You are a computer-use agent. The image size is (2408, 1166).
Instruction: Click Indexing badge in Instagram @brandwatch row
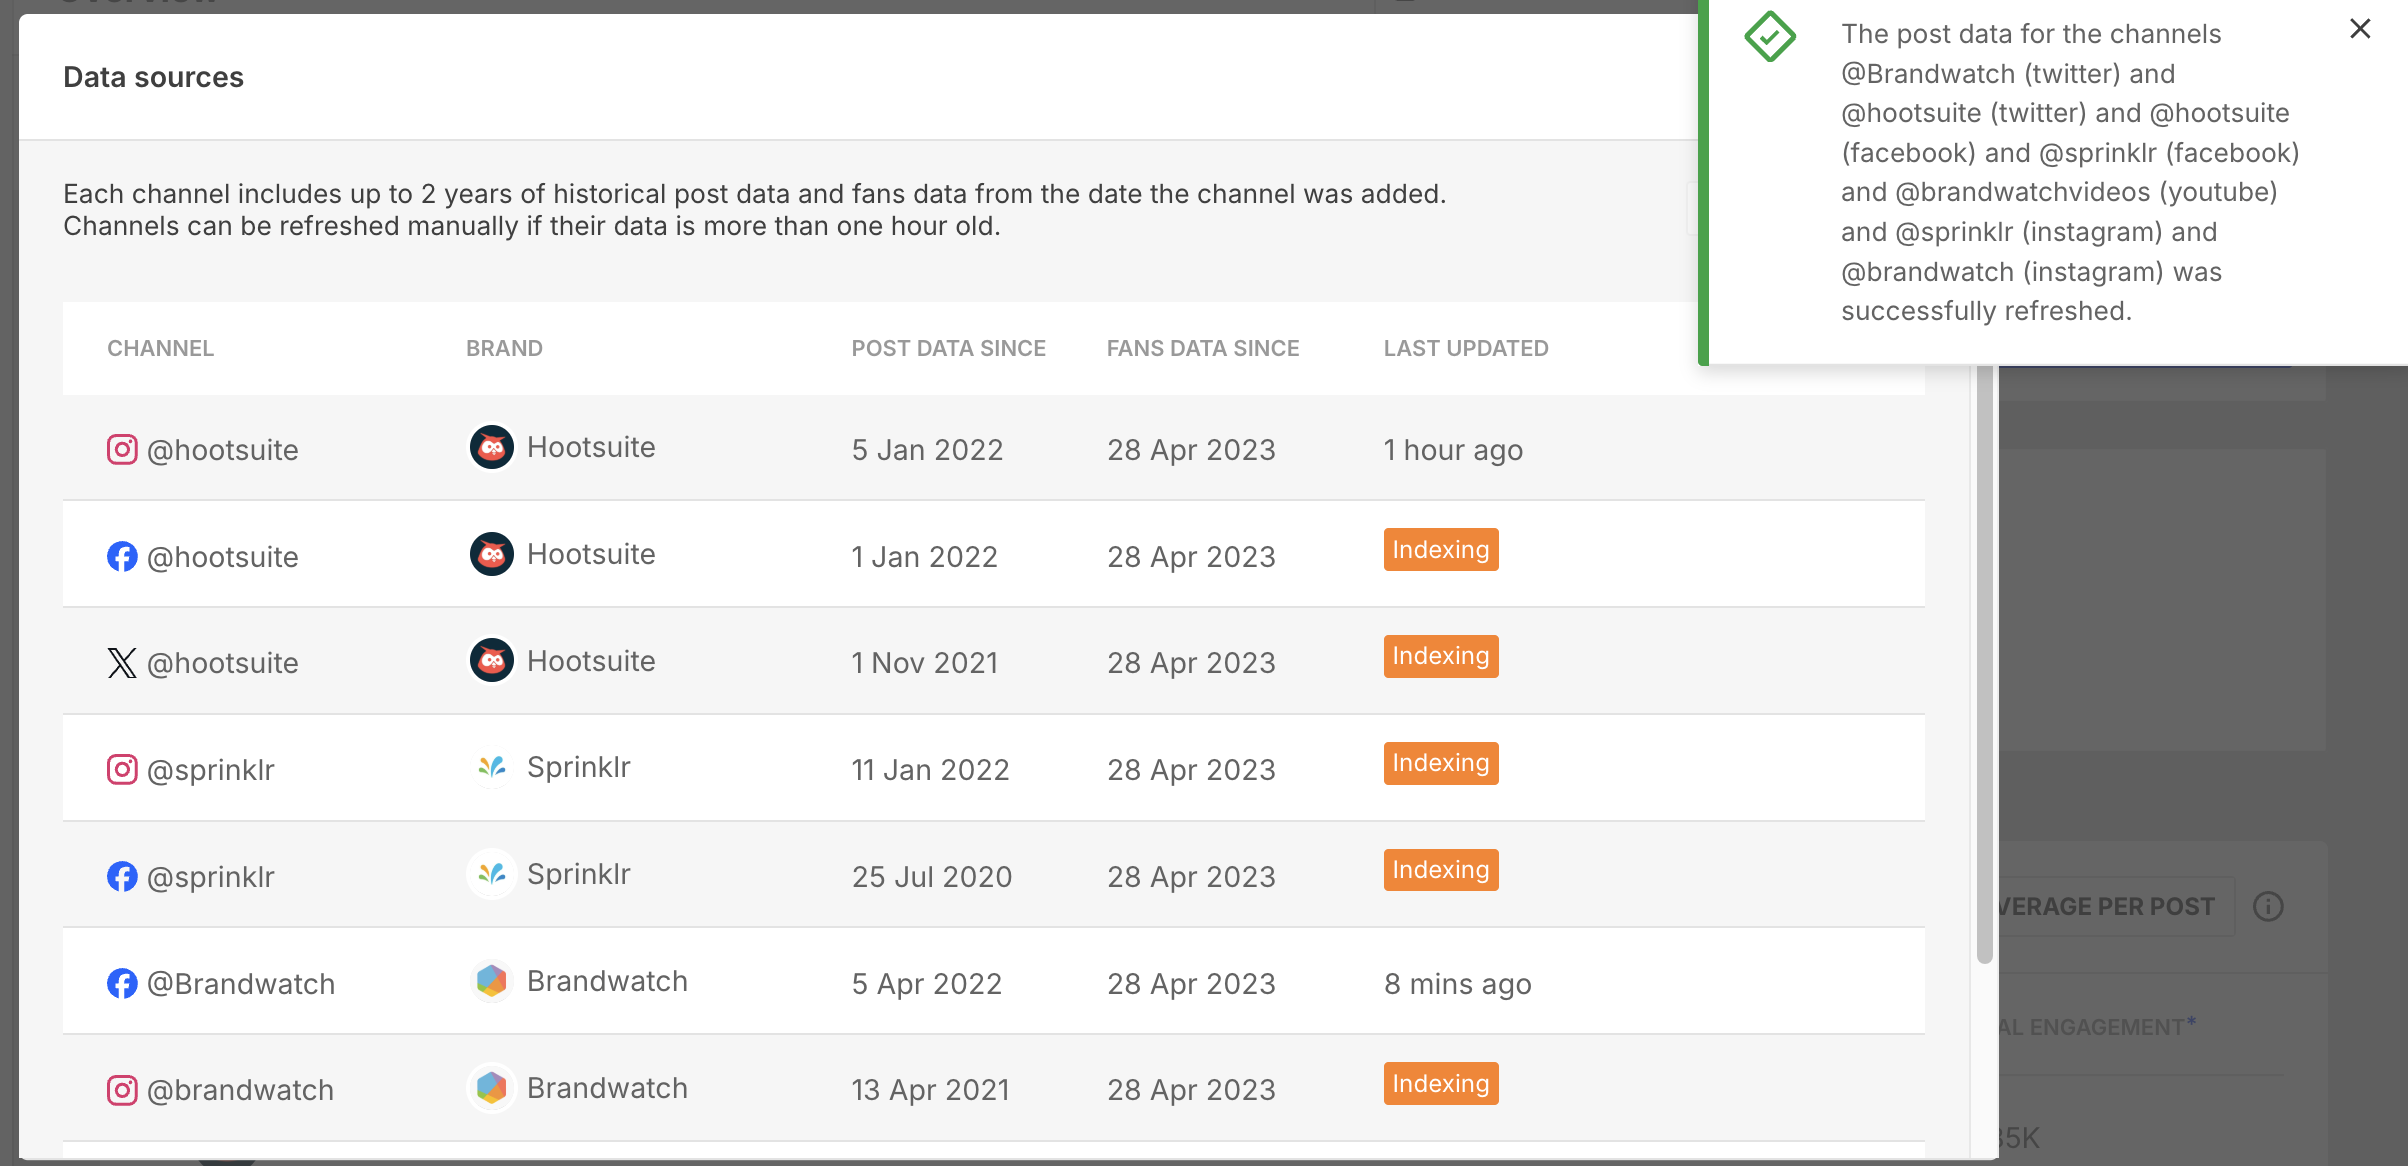pyautogui.click(x=1441, y=1083)
